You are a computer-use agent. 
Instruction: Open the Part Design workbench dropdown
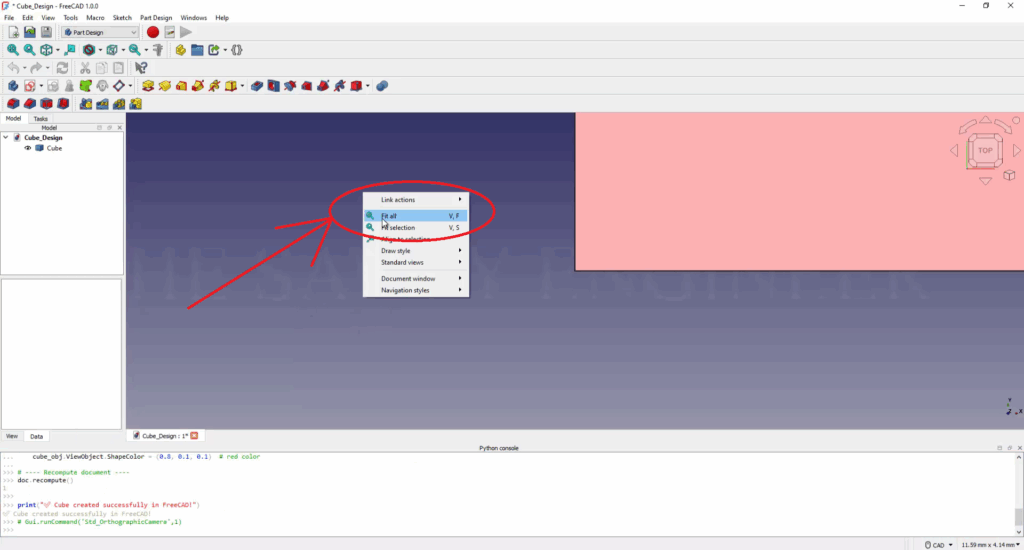[x=102, y=32]
